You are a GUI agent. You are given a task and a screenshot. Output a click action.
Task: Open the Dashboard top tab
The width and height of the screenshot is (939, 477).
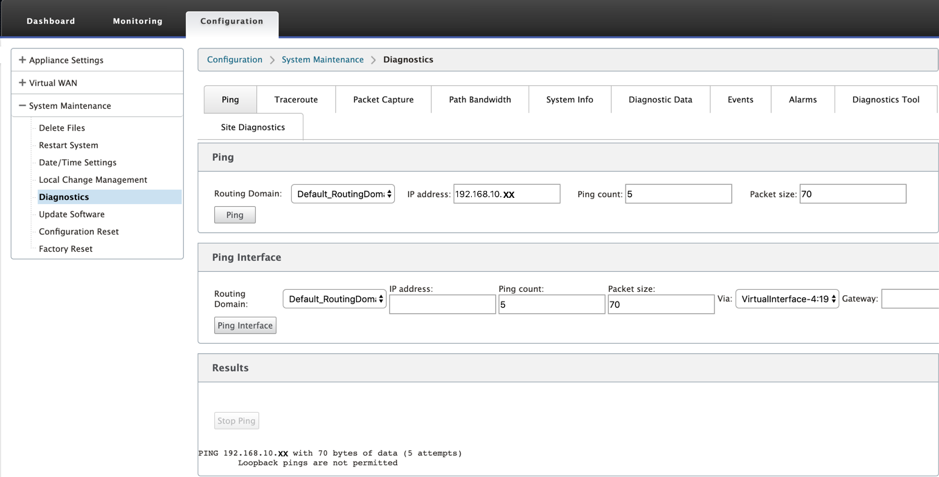50,21
